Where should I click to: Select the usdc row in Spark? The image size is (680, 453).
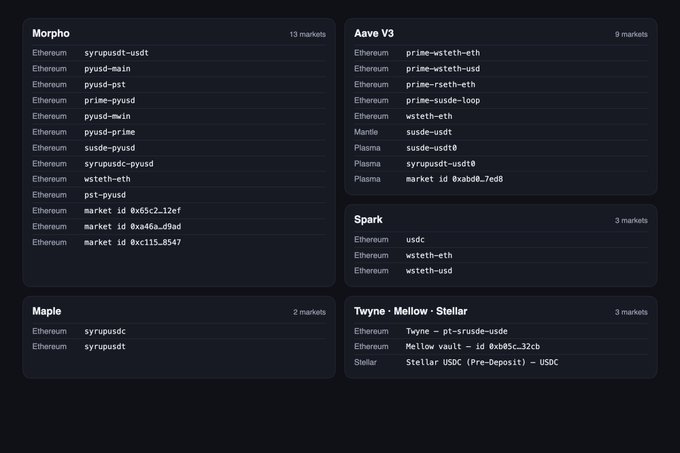pos(501,239)
